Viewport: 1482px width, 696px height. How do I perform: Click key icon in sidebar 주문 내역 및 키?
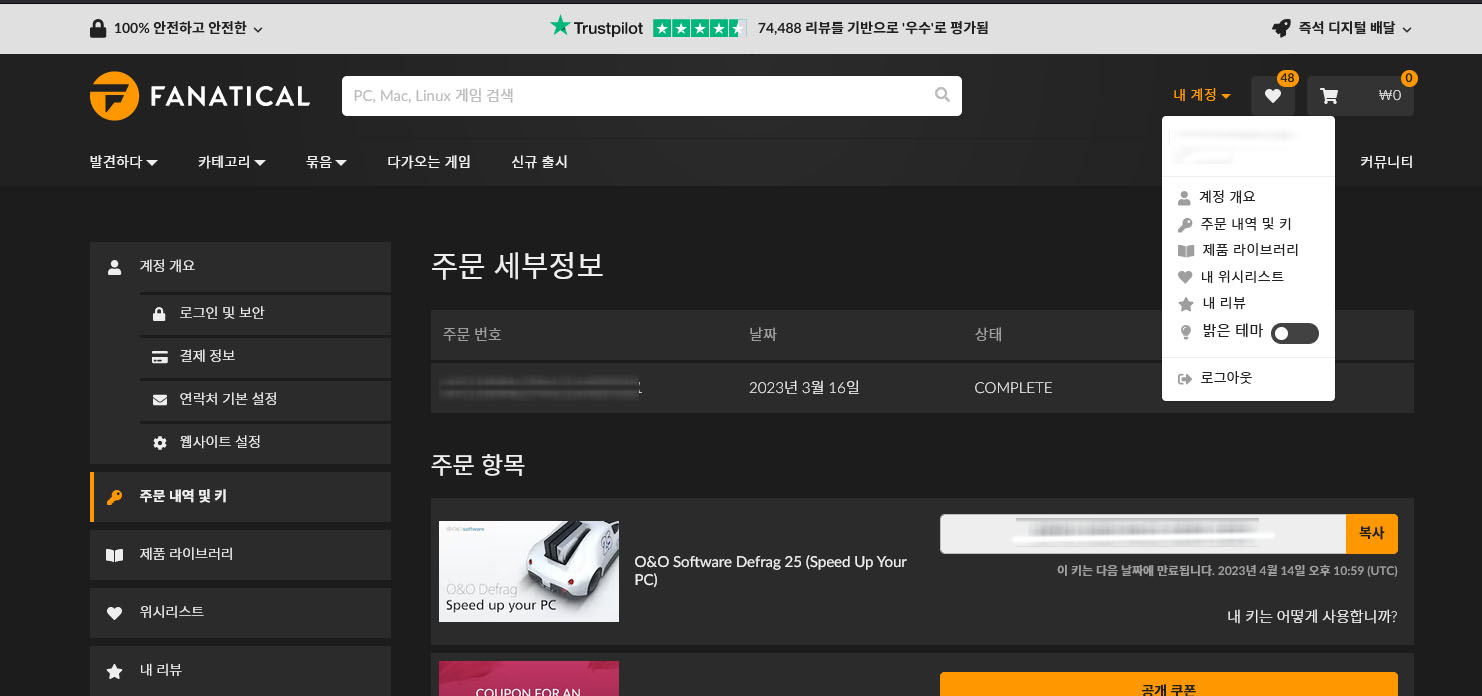pos(115,497)
